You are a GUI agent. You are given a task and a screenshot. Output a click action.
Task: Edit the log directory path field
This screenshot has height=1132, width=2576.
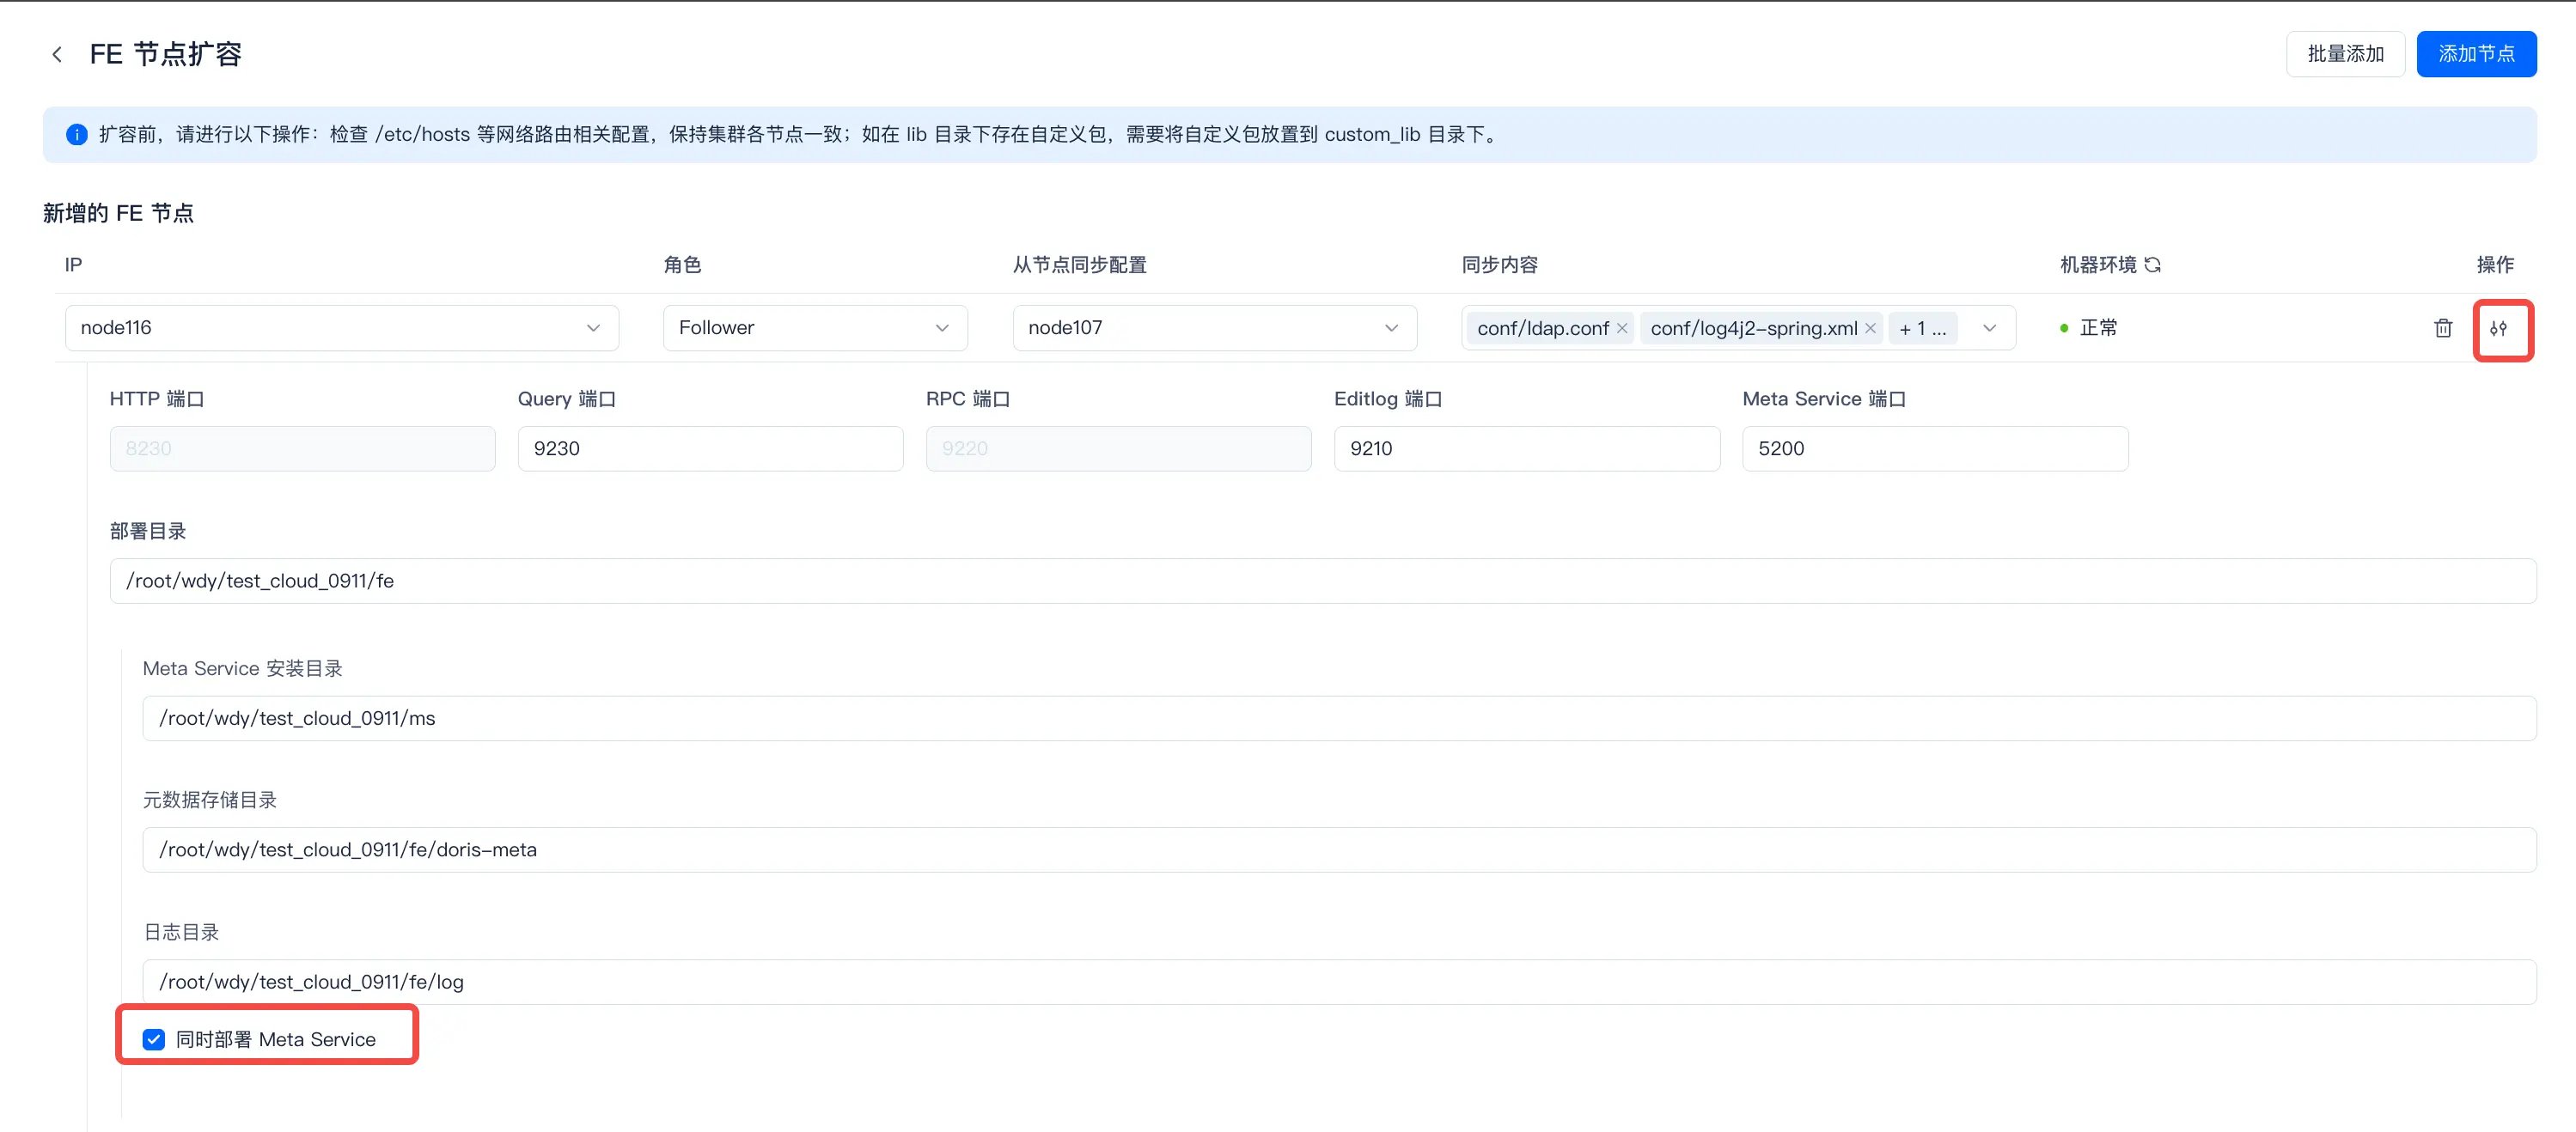(1339, 982)
